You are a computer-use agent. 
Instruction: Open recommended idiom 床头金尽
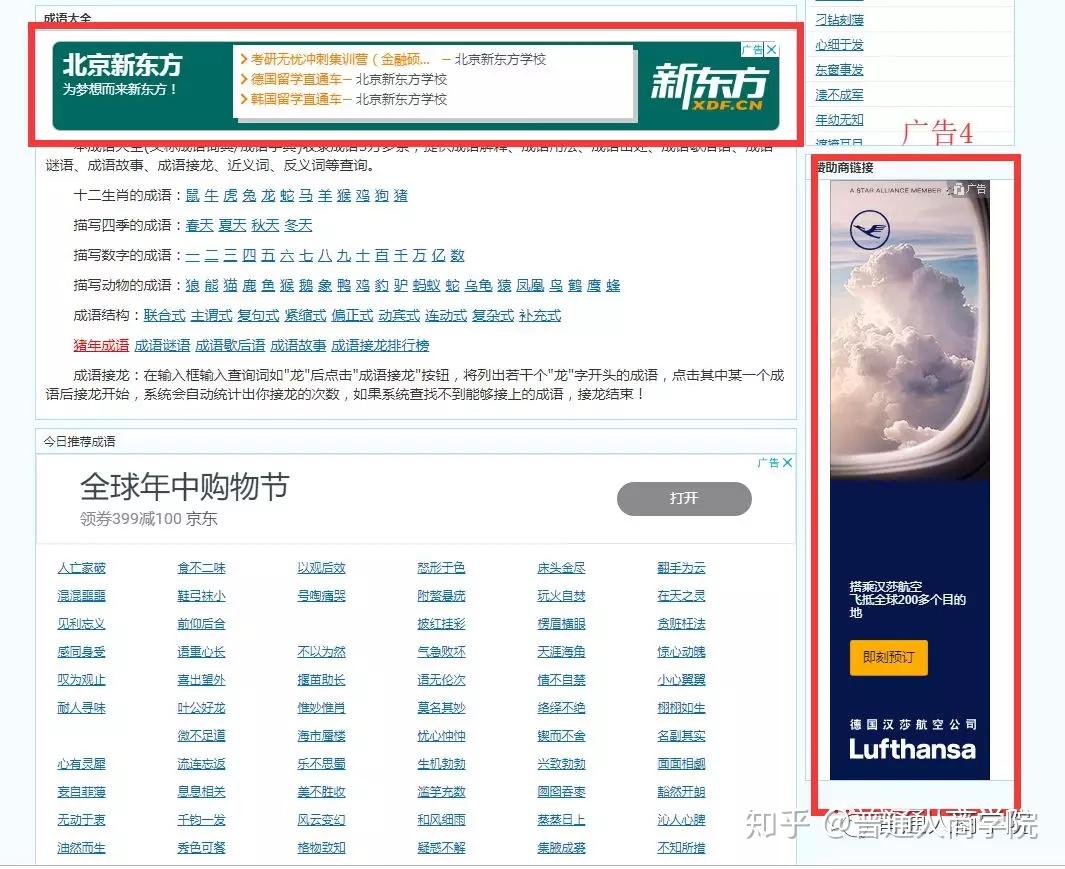[561, 568]
